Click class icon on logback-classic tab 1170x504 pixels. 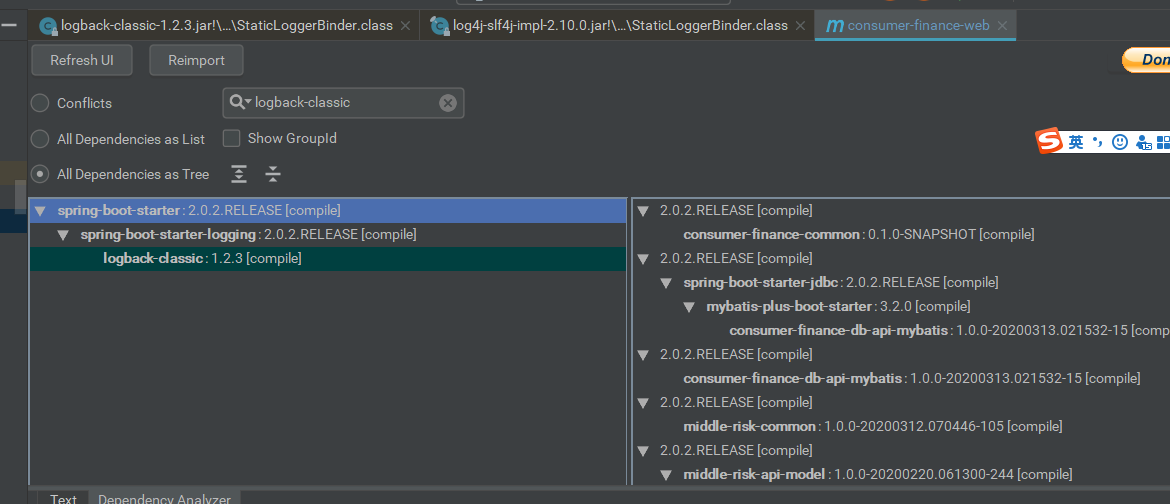[49, 26]
